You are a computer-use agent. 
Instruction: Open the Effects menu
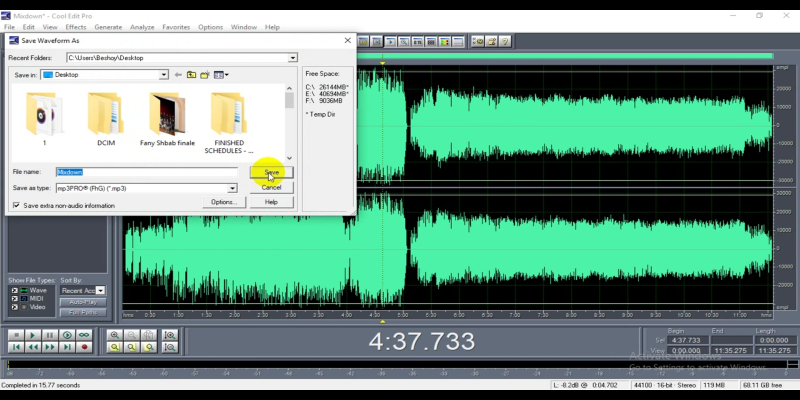pos(76,27)
